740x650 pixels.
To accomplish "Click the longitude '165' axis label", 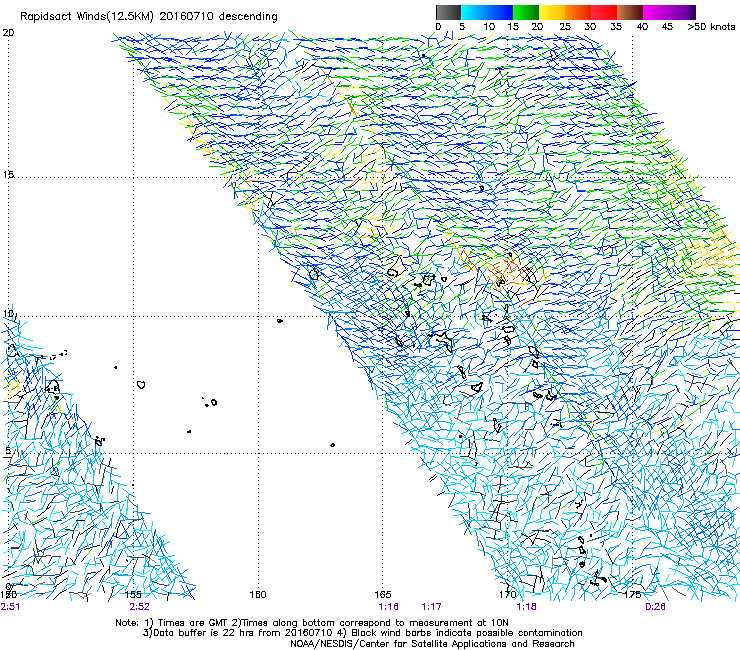I will 383,594.
